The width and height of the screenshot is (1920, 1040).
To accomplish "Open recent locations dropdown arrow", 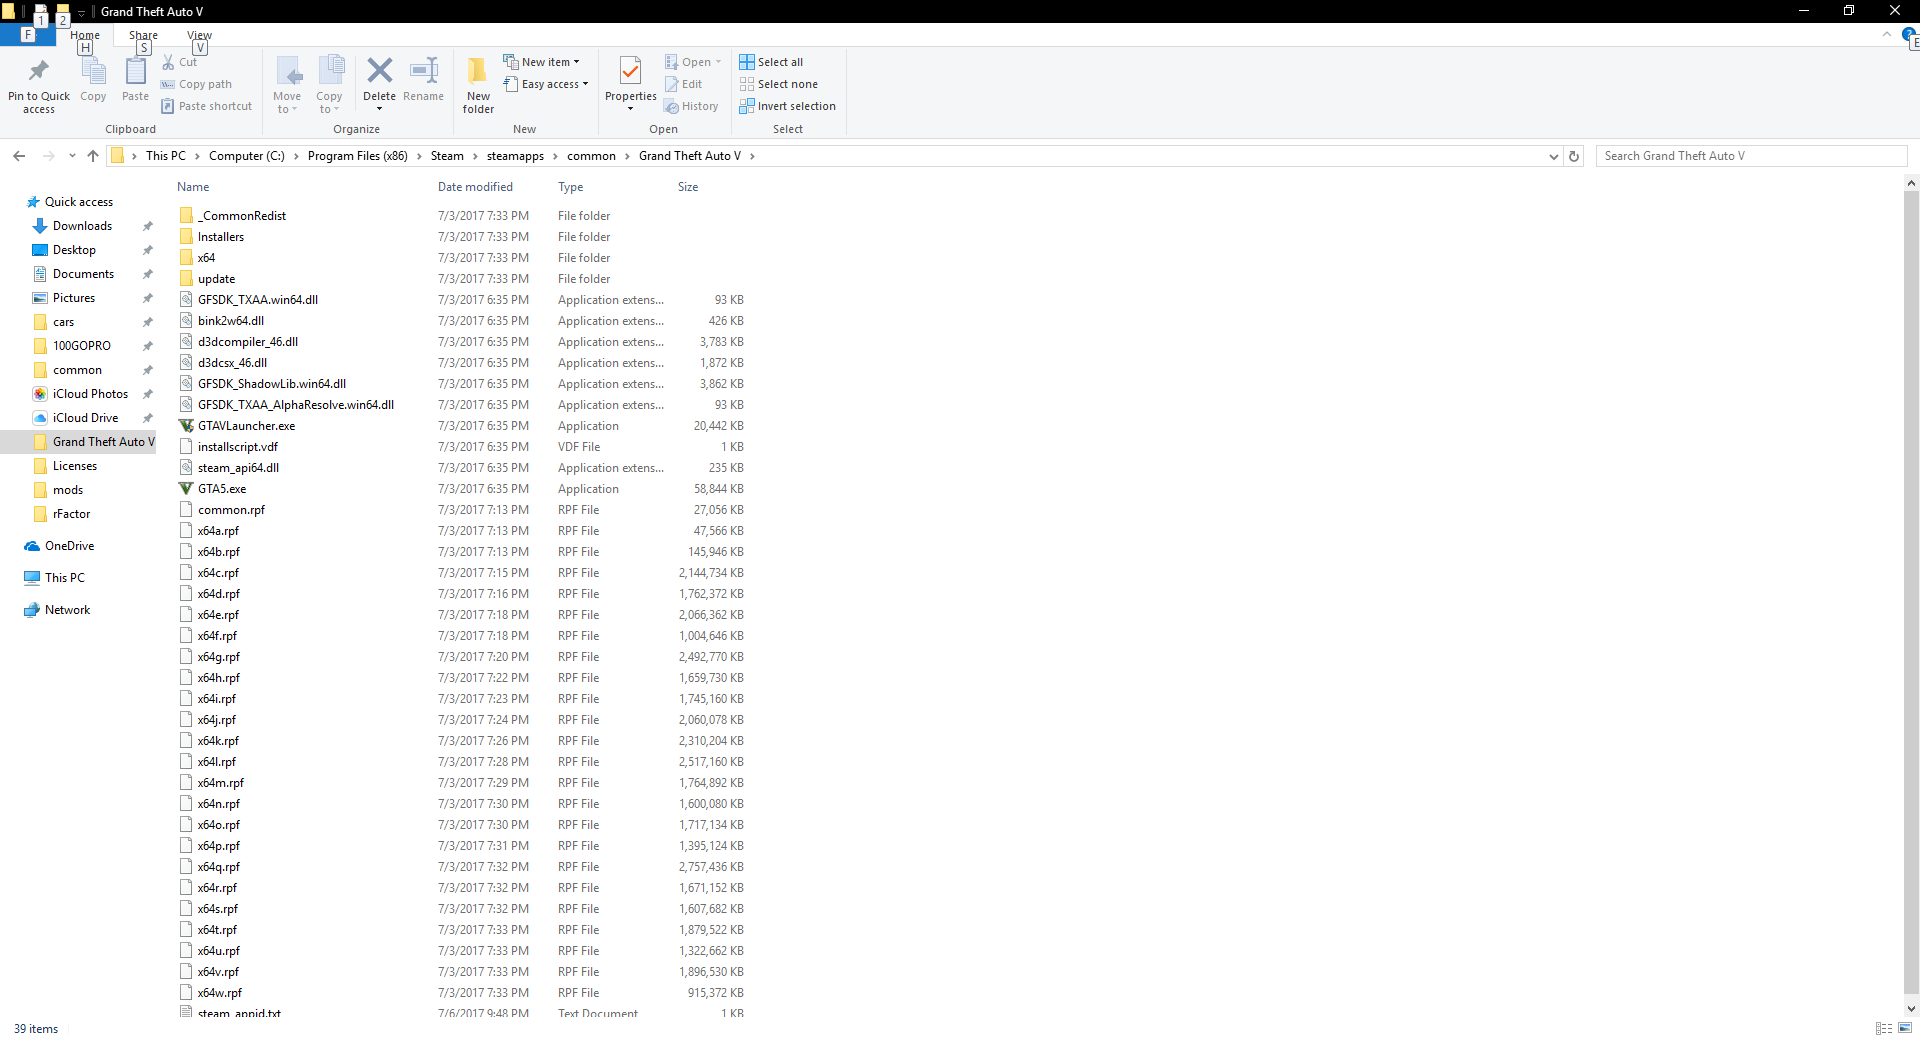I will tap(72, 156).
